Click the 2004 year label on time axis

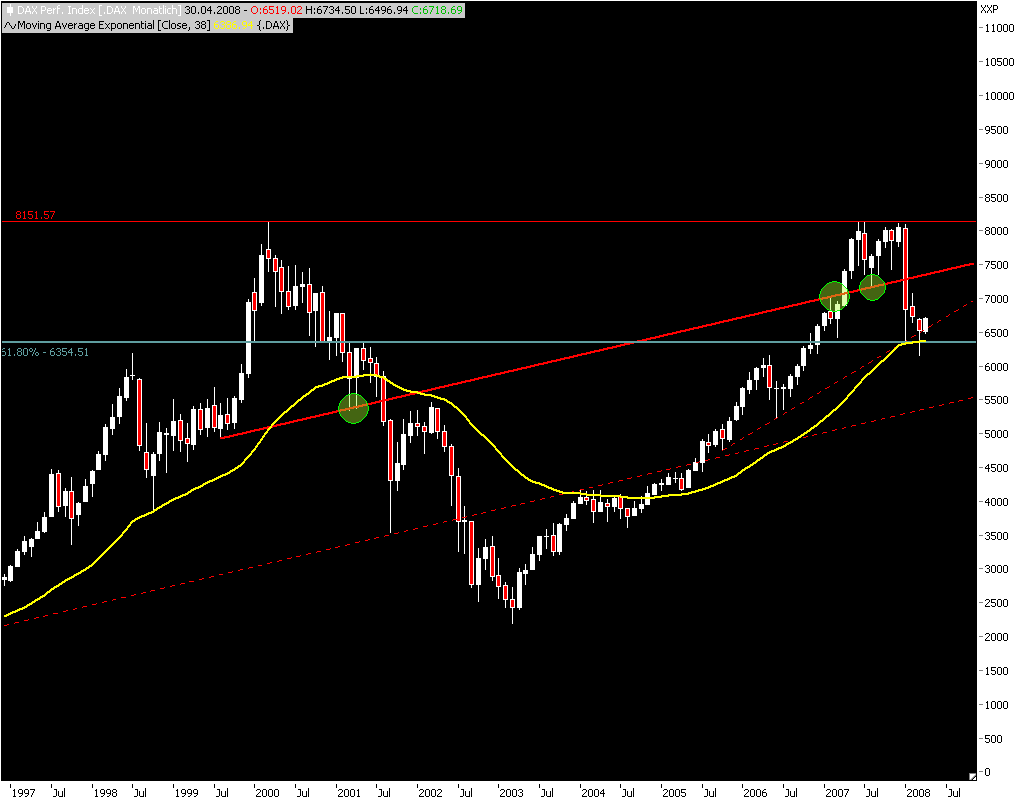click(593, 793)
